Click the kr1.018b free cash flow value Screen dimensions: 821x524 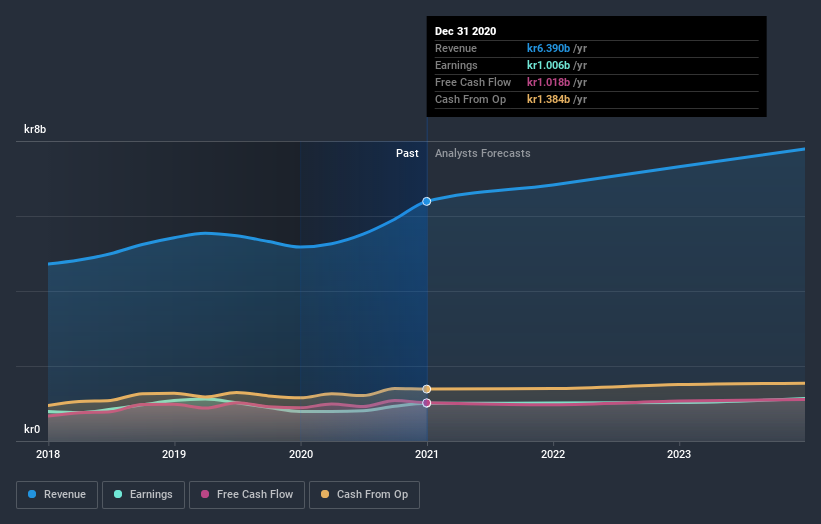point(548,82)
